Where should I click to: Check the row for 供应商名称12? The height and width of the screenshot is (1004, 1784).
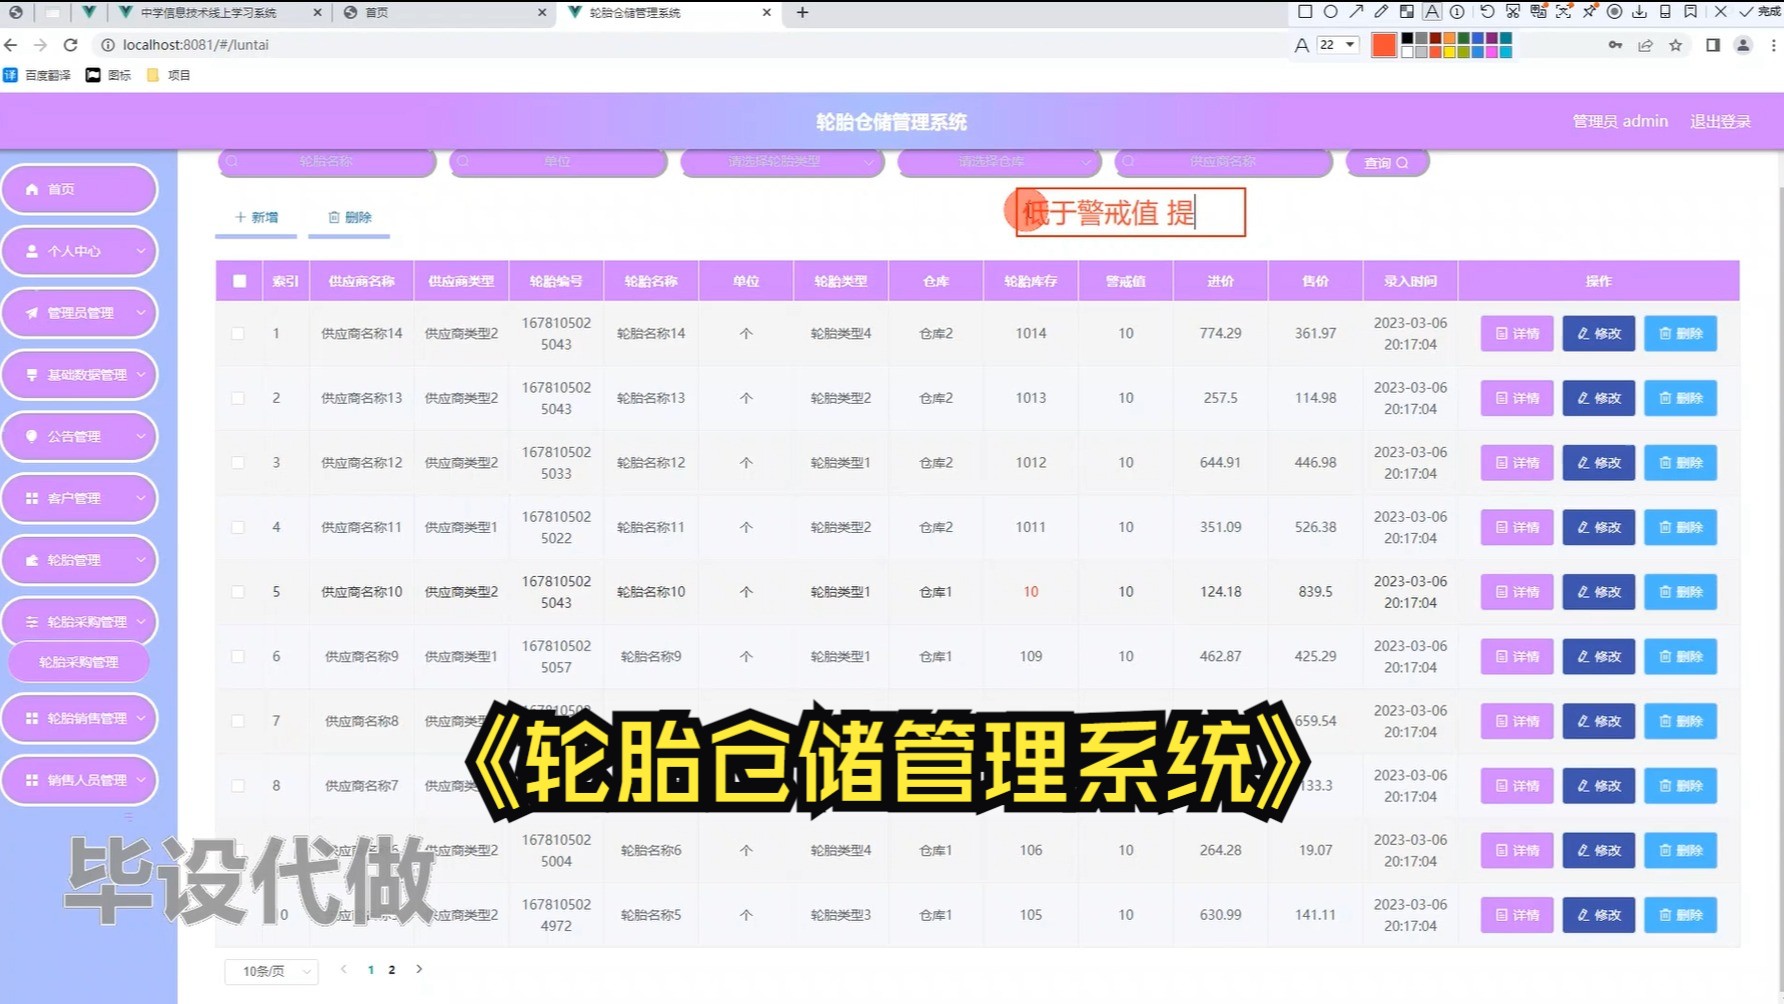tap(238, 463)
